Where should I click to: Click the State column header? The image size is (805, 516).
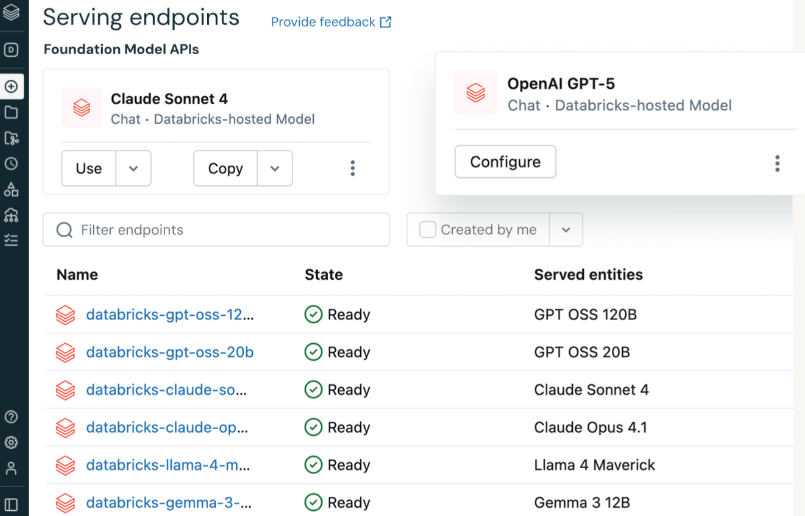pyautogui.click(x=323, y=275)
